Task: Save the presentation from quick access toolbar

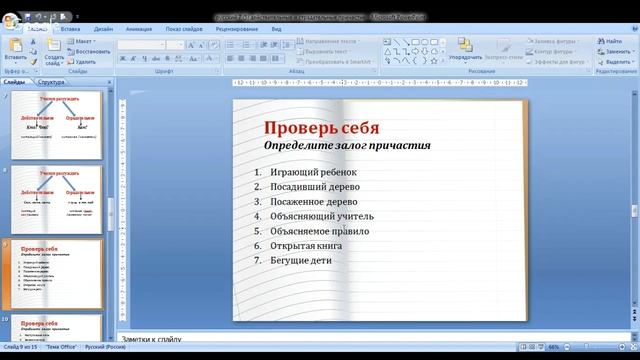Action: 28,17
